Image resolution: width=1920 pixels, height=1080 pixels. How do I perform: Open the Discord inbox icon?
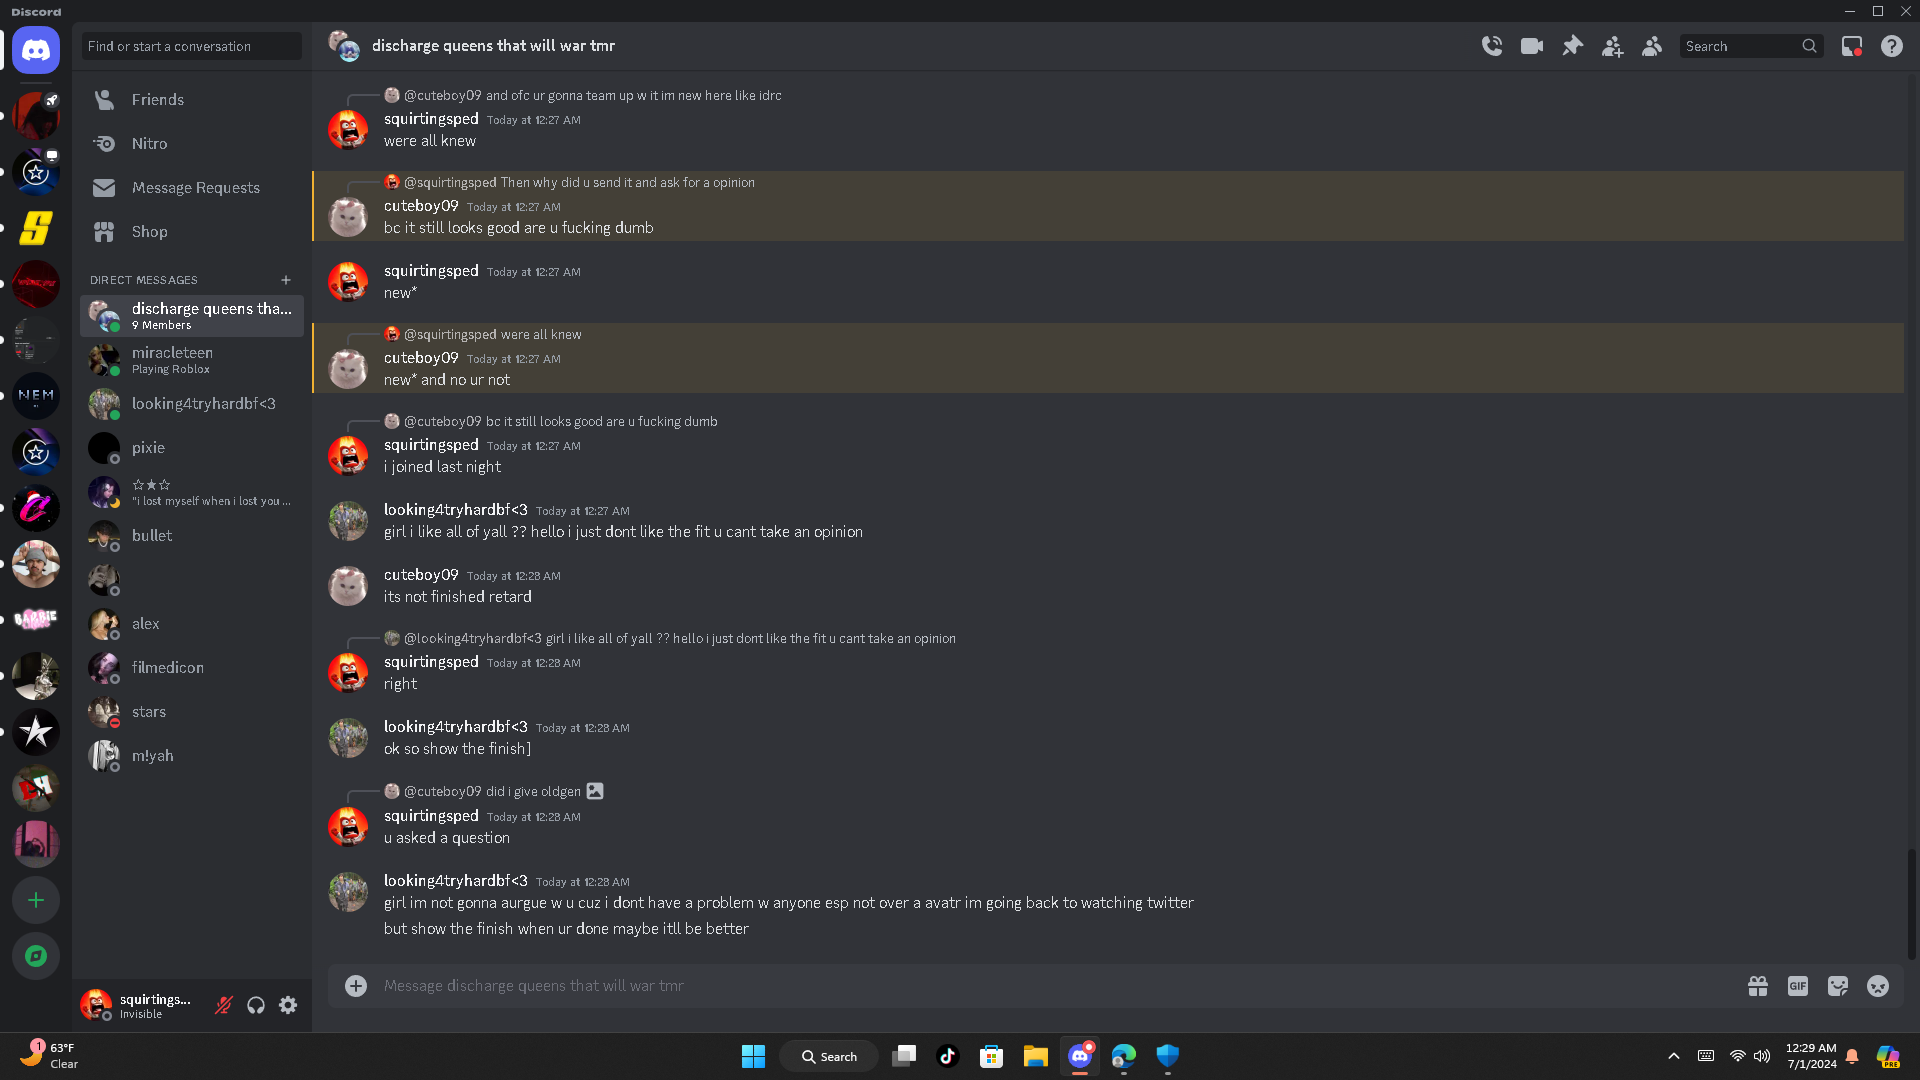tap(1852, 46)
